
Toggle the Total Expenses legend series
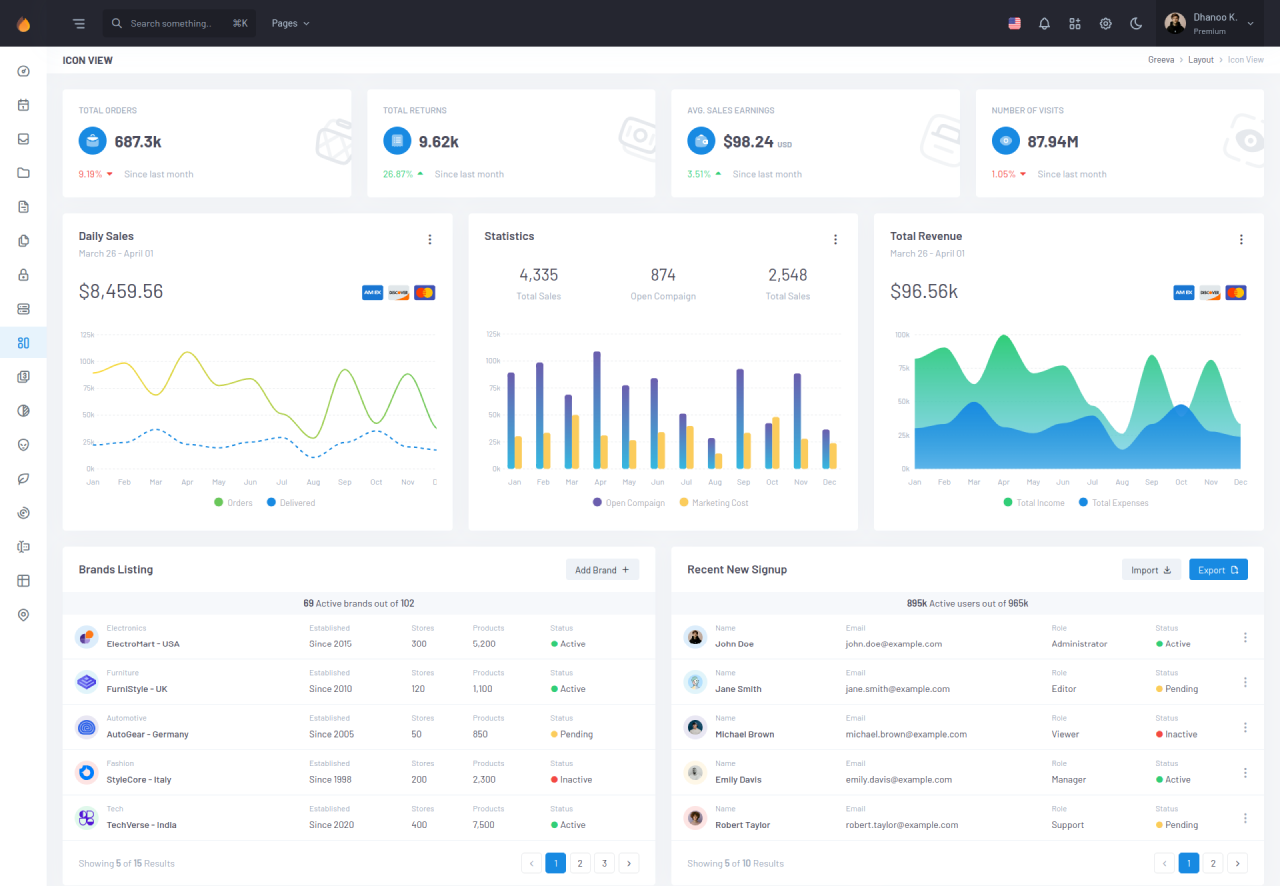(1113, 503)
